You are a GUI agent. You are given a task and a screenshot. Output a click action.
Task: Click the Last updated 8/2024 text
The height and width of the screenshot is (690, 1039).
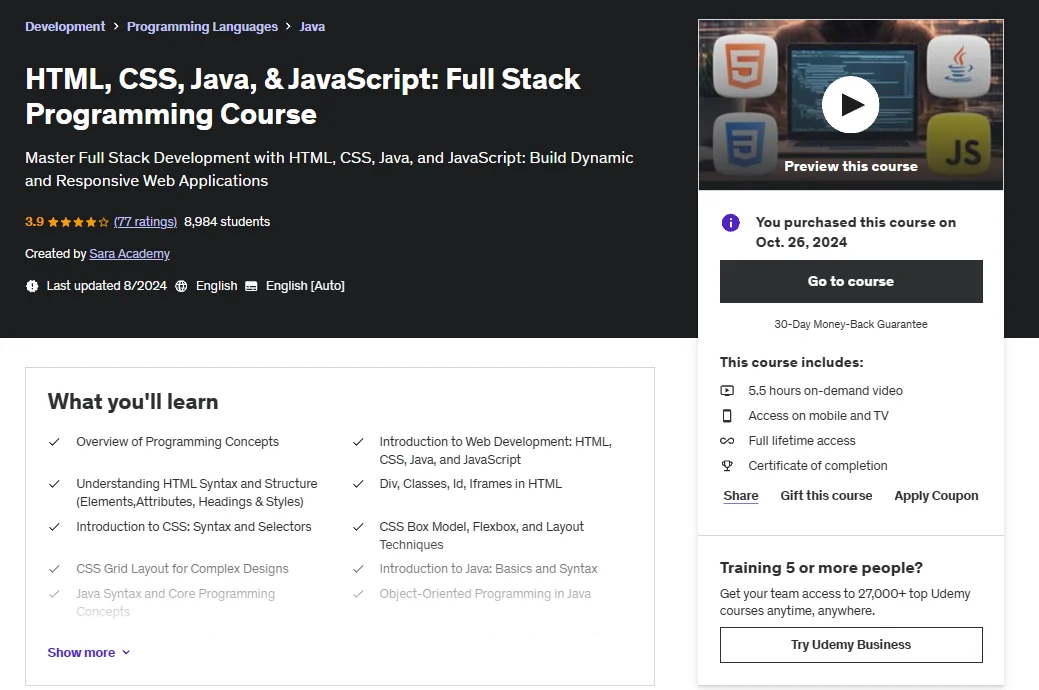pyautogui.click(x=107, y=286)
